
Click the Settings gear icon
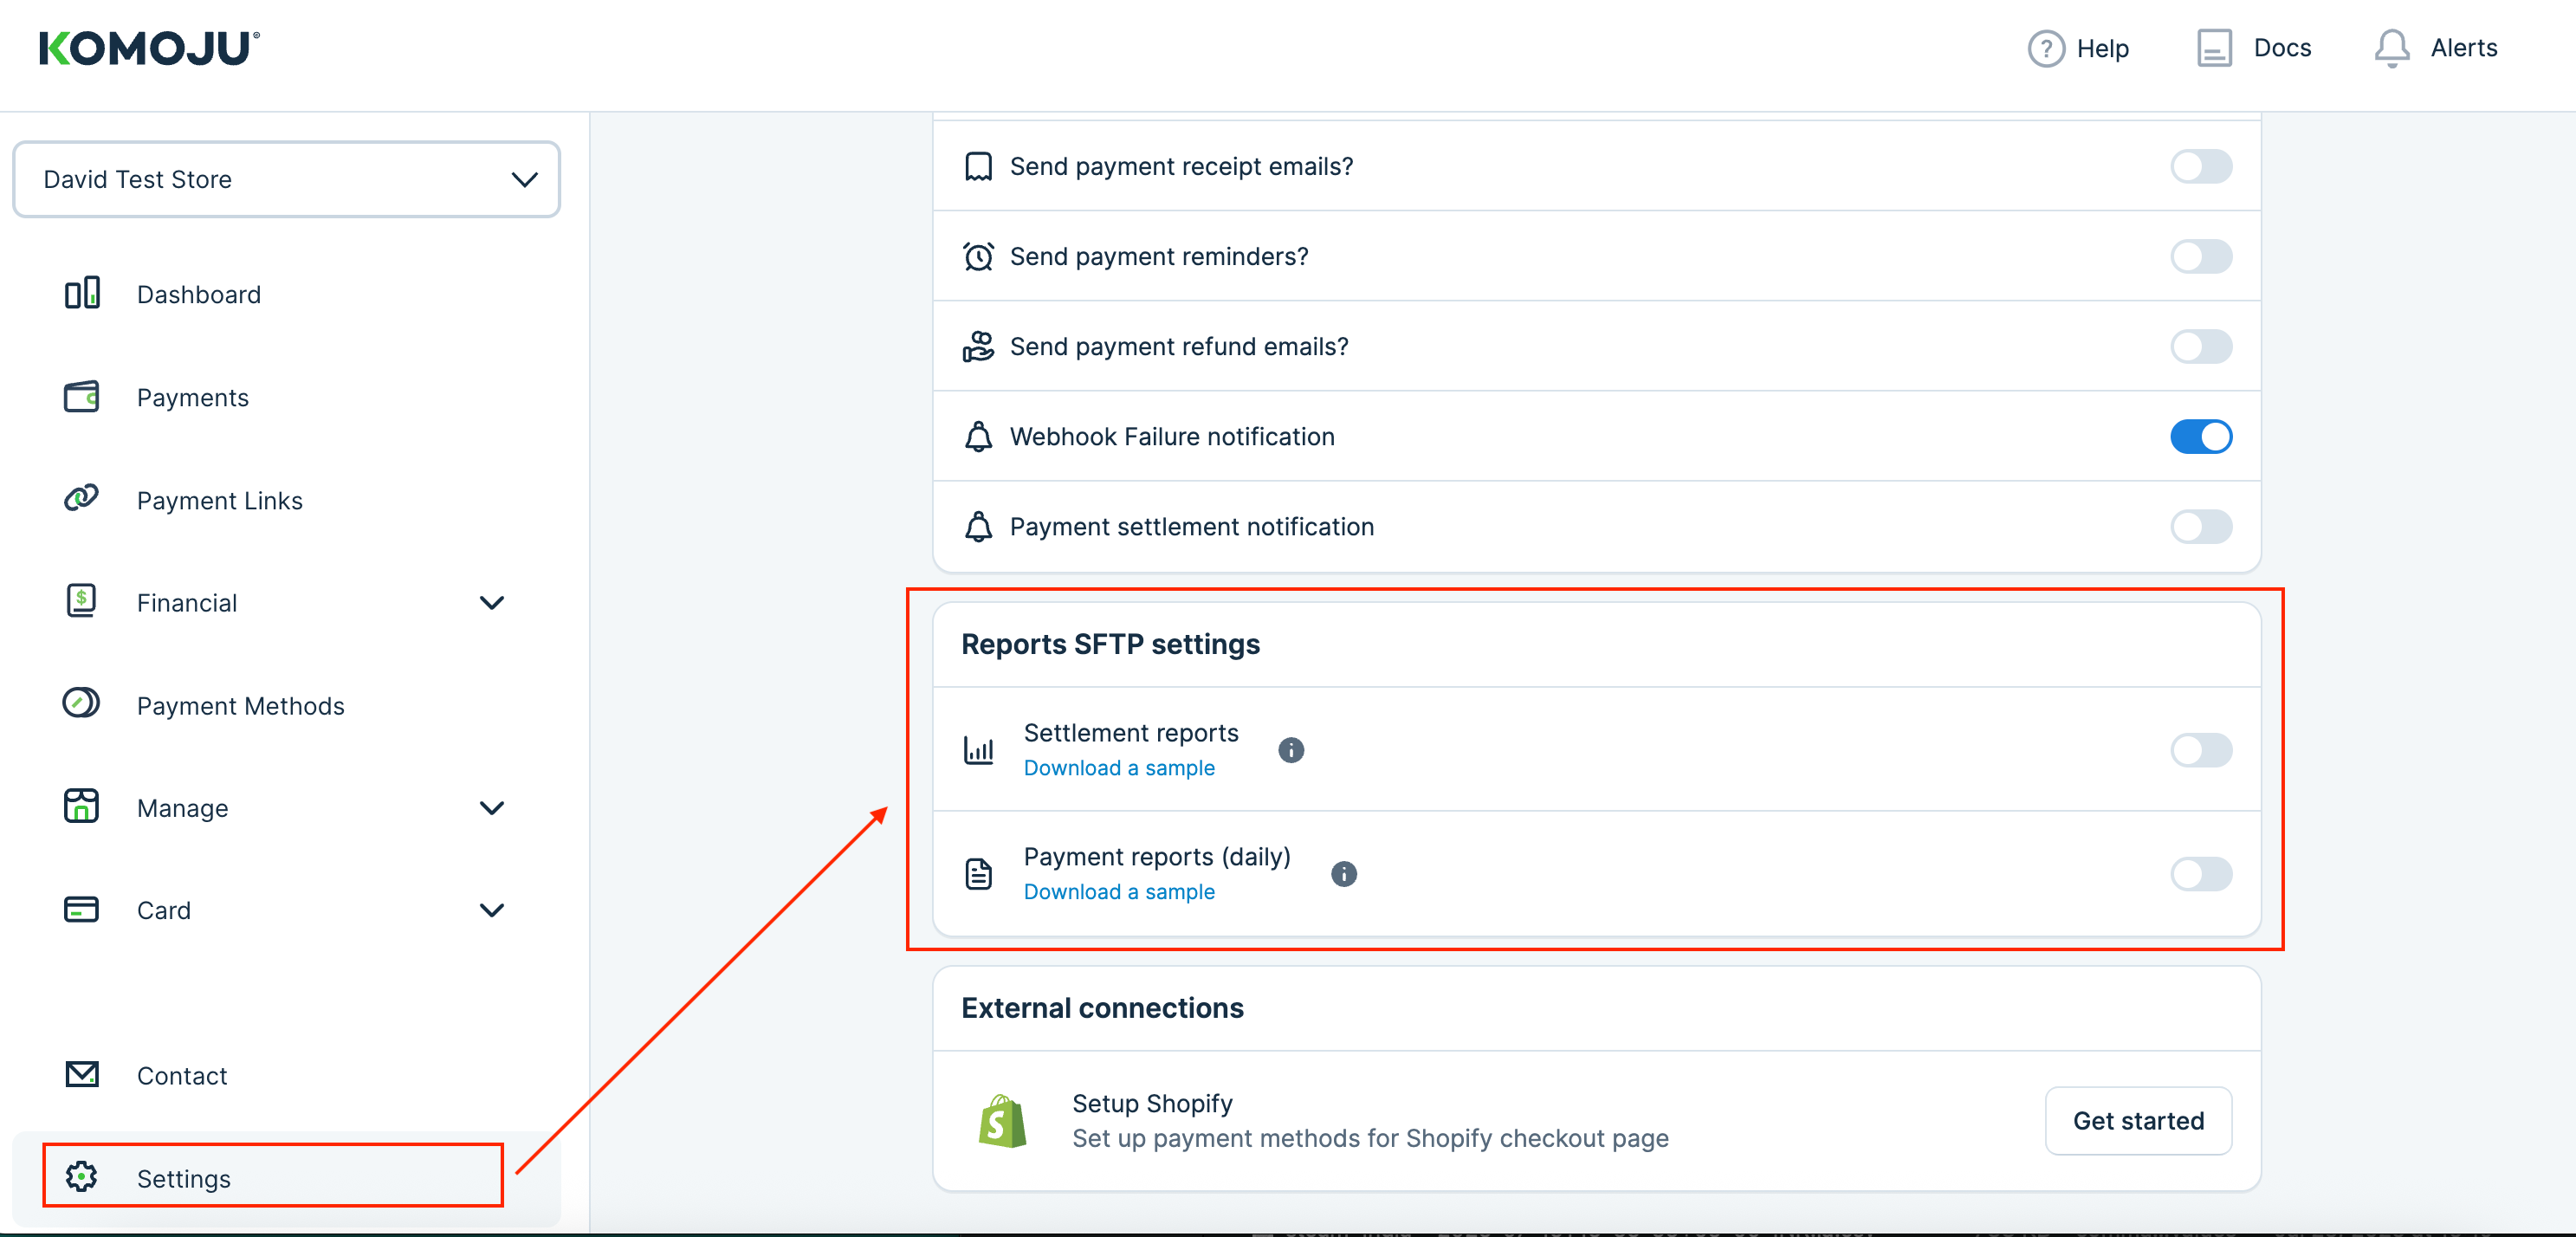(x=81, y=1177)
